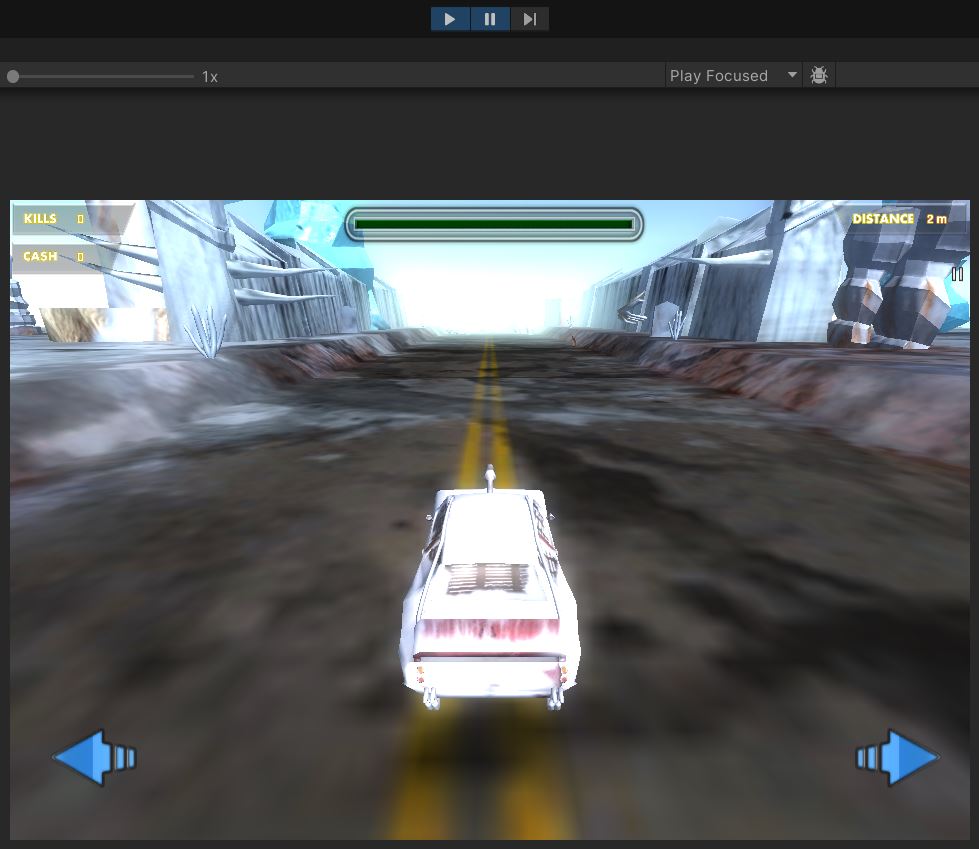This screenshot has height=849, width=979.
Task: Click the bug debug icon
Action: 819,76
